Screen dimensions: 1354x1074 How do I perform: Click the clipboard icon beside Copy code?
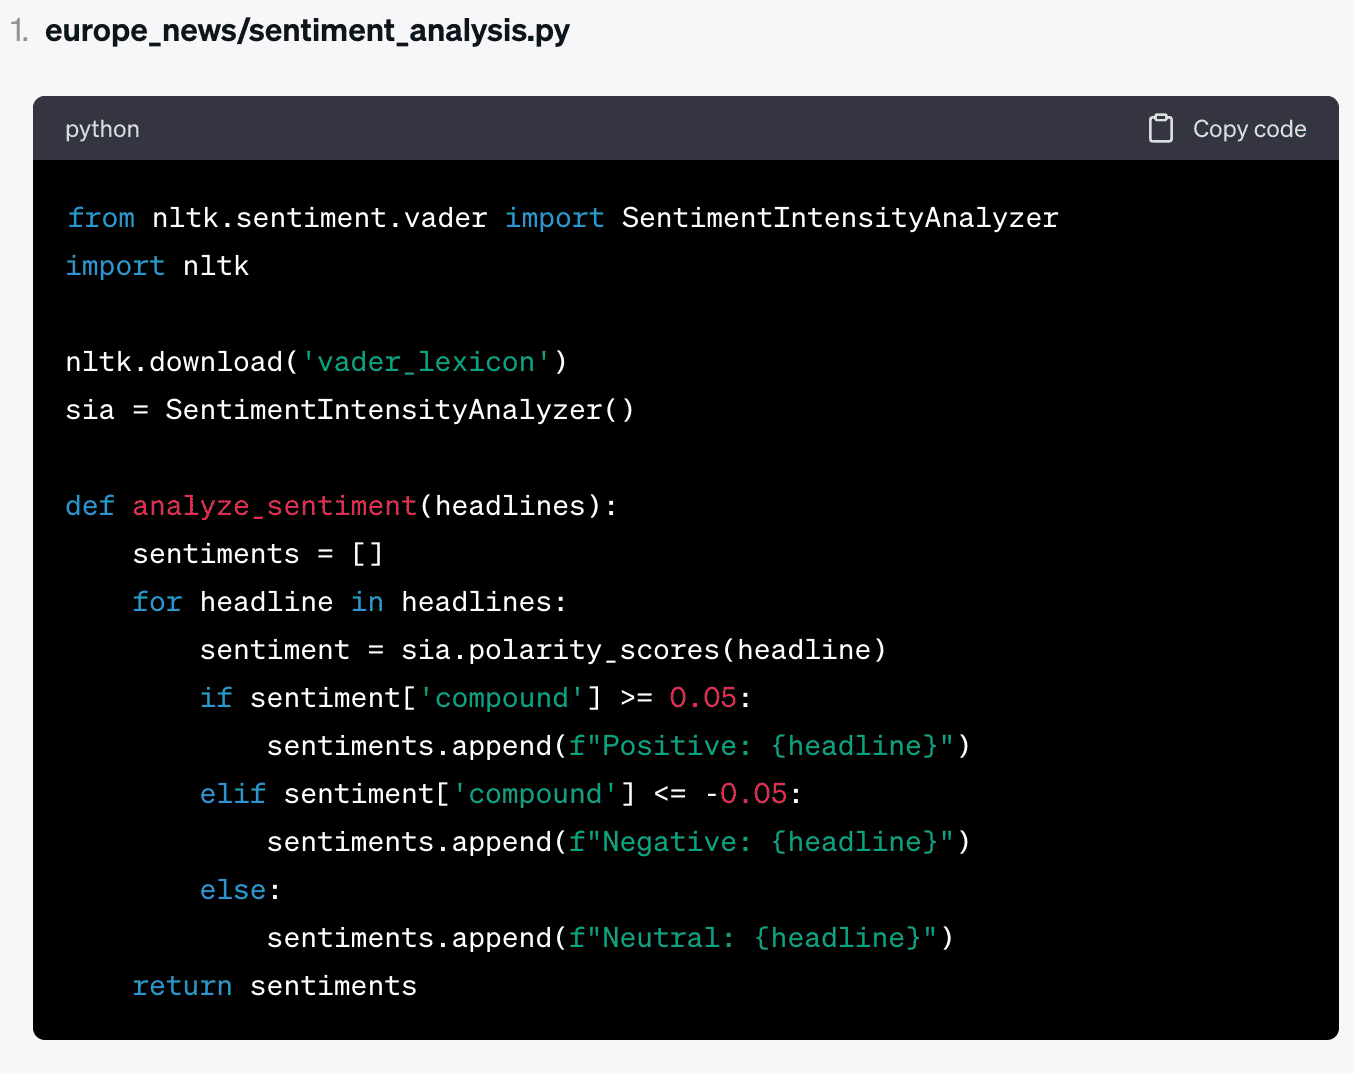coord(1160,128)
